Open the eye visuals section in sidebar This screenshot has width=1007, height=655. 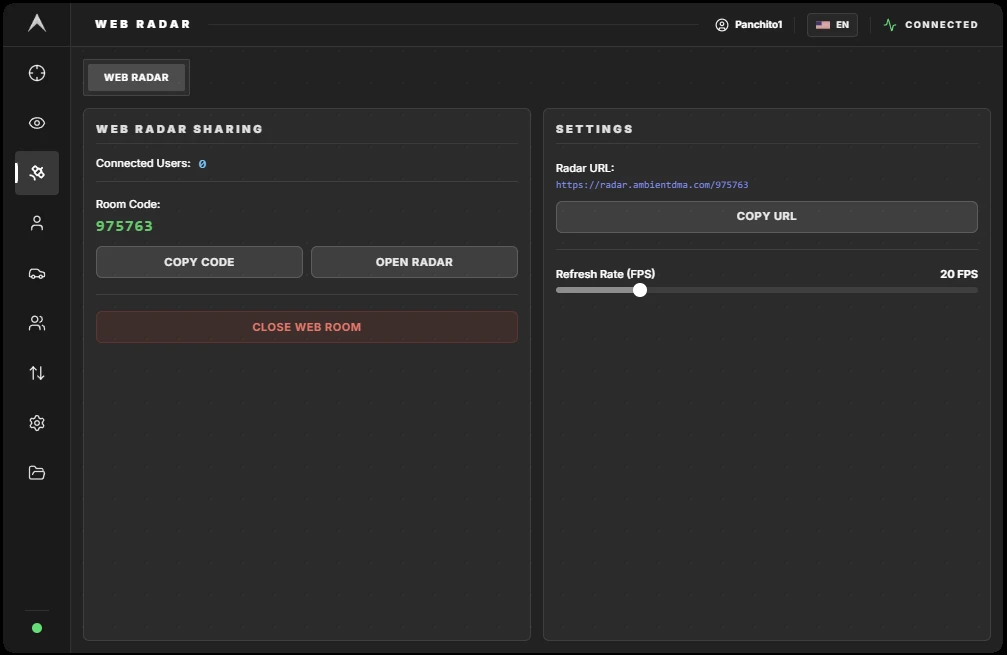tap(37, 123)
